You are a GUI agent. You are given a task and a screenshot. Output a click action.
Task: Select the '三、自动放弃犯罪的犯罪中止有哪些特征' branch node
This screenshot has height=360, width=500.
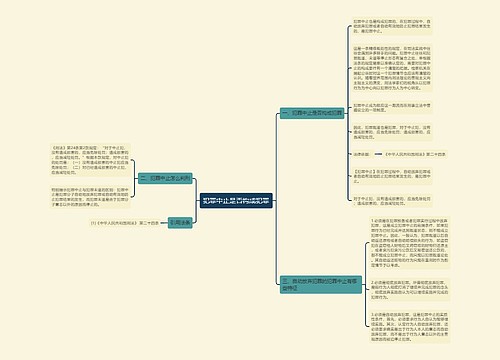coord(321,284)
